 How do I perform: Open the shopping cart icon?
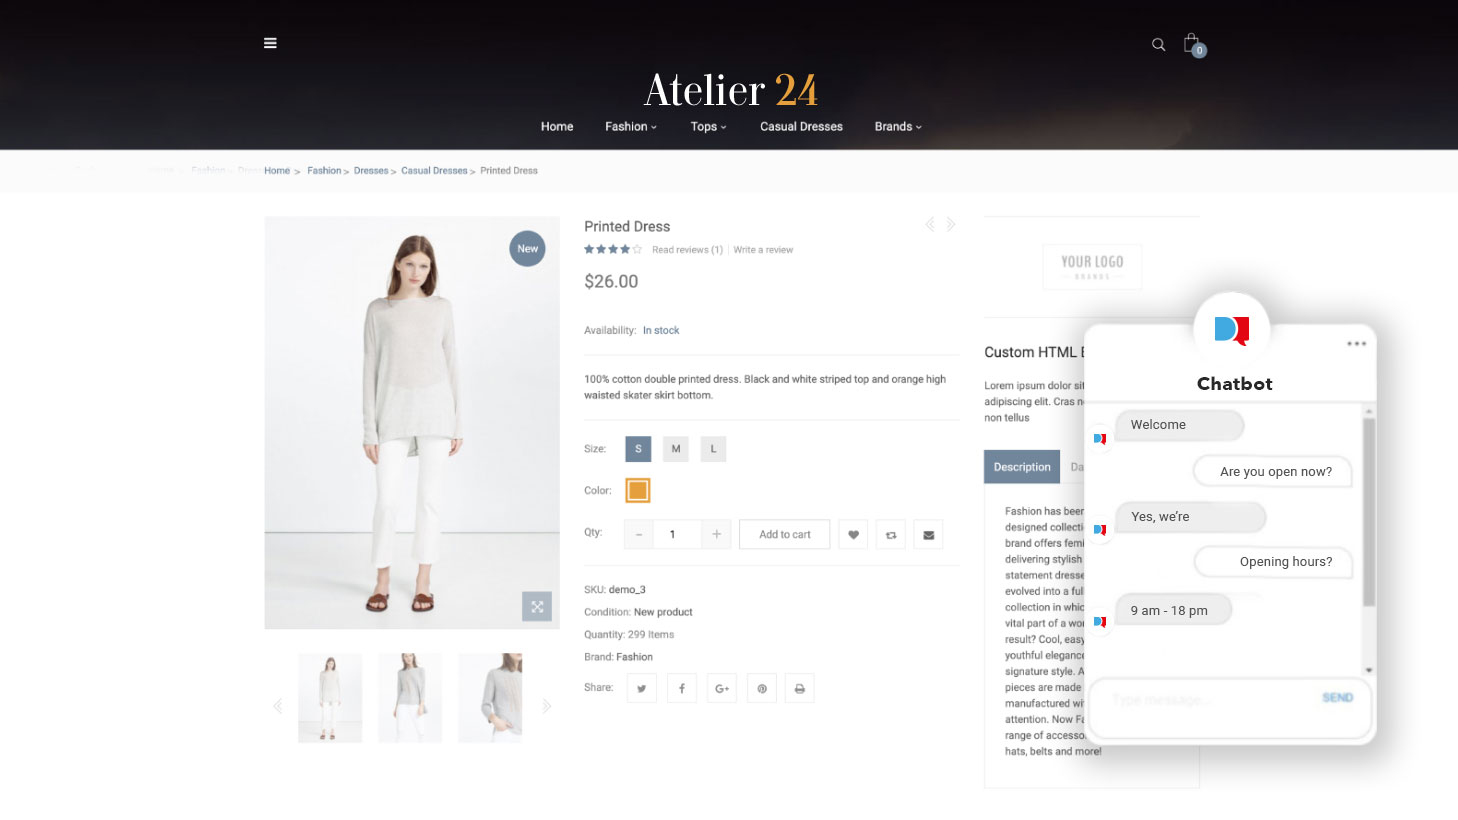click(1193, 44)
